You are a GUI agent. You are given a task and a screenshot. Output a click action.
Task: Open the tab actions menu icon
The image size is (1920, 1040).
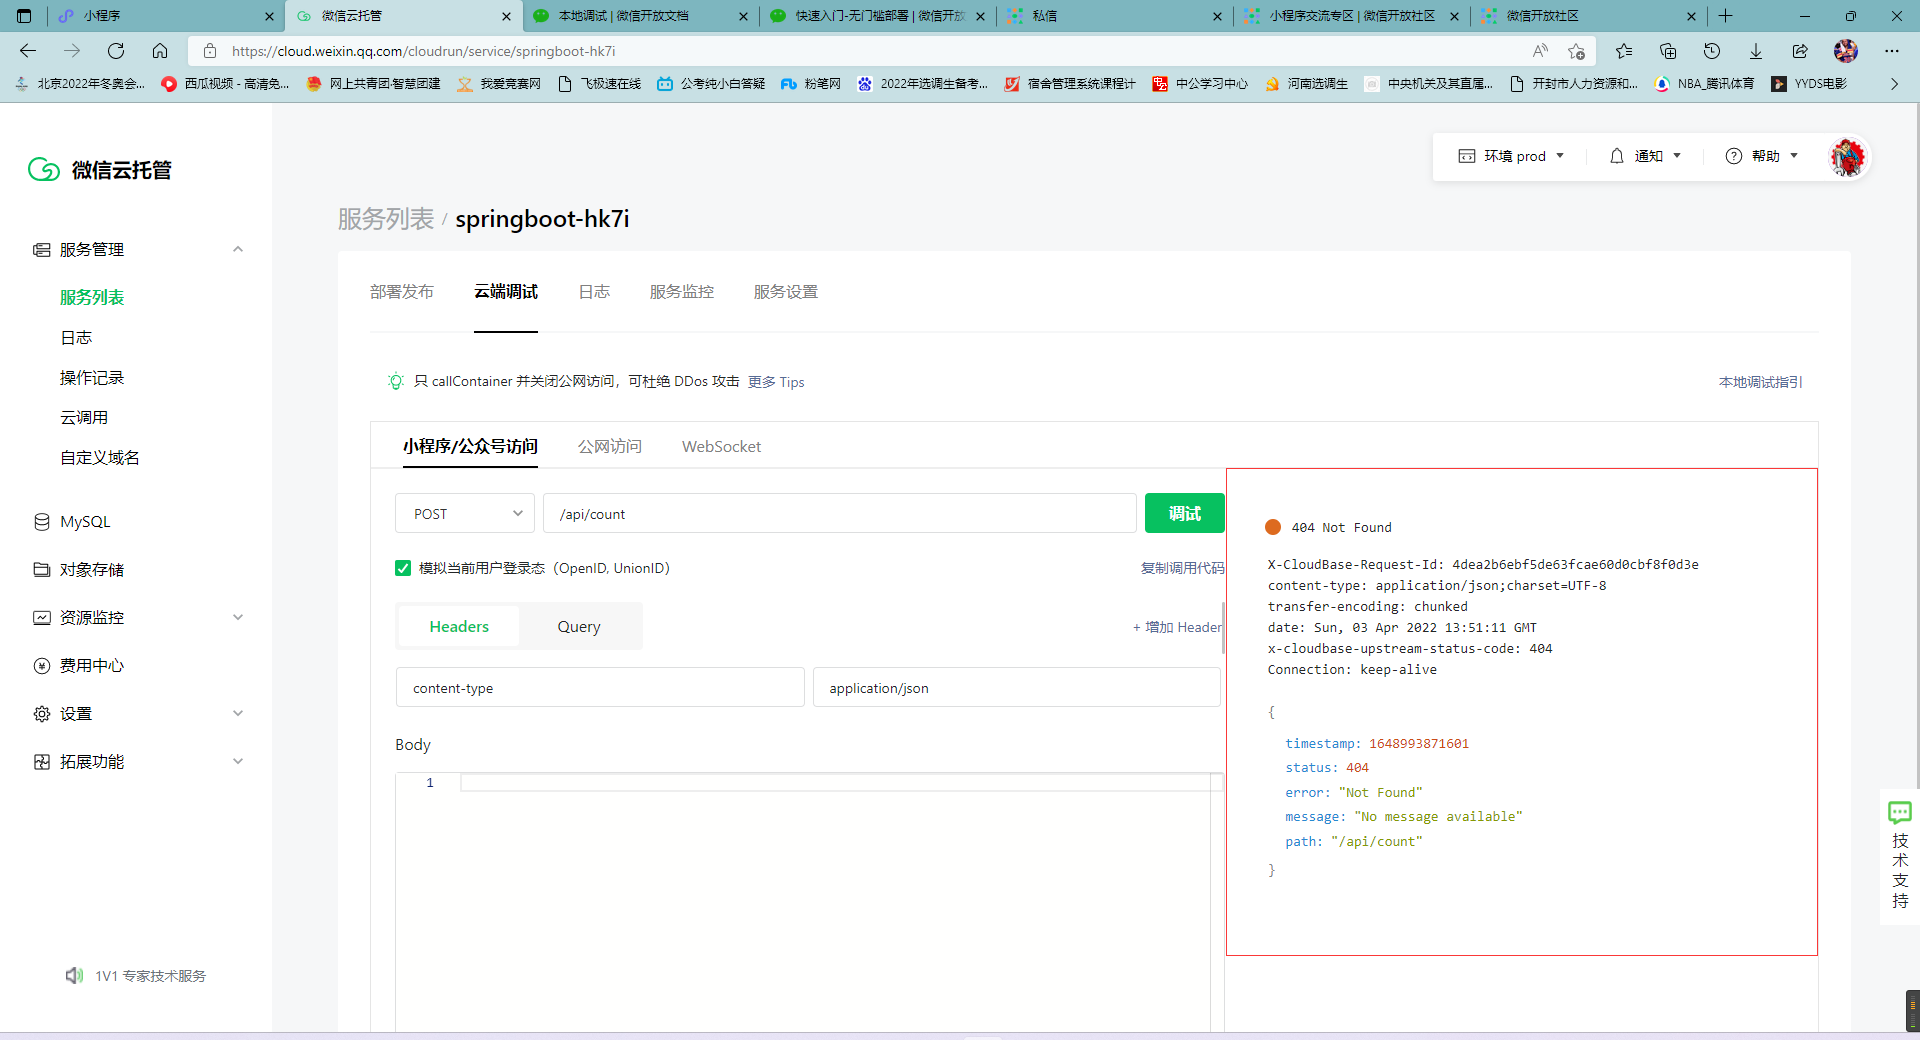24,16
